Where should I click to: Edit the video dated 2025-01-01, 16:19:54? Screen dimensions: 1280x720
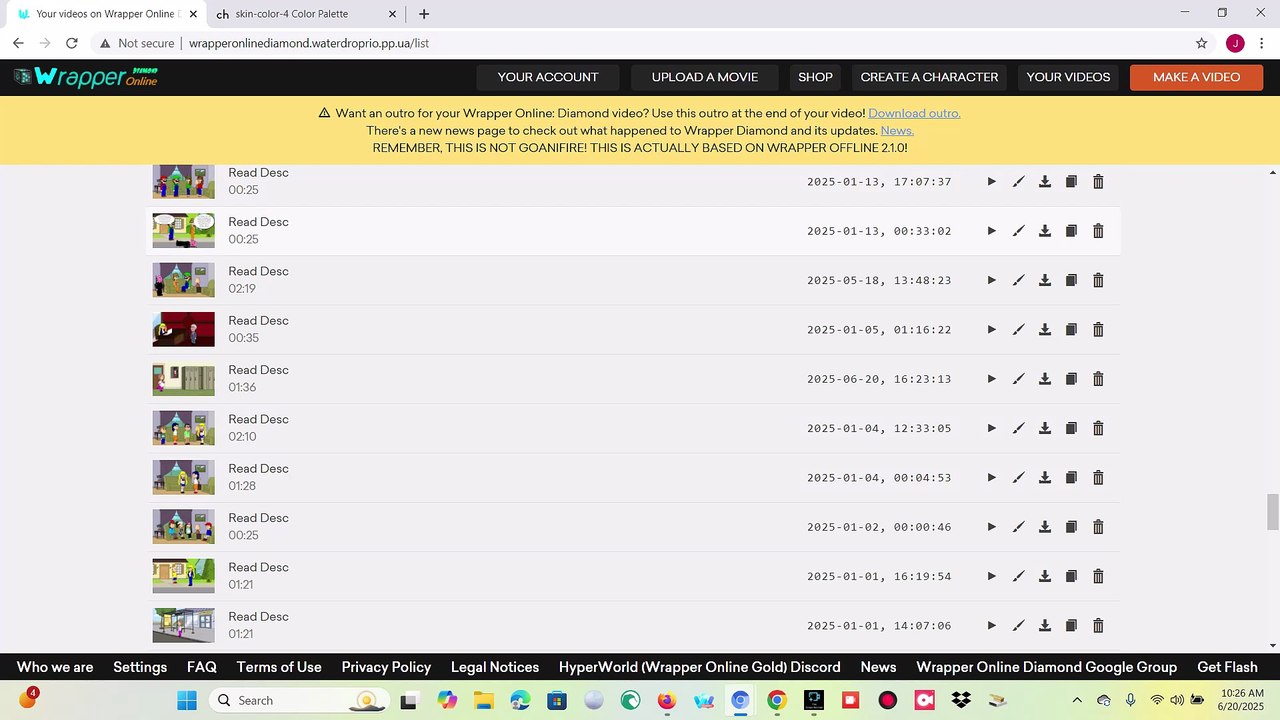tap(1018, 576)
